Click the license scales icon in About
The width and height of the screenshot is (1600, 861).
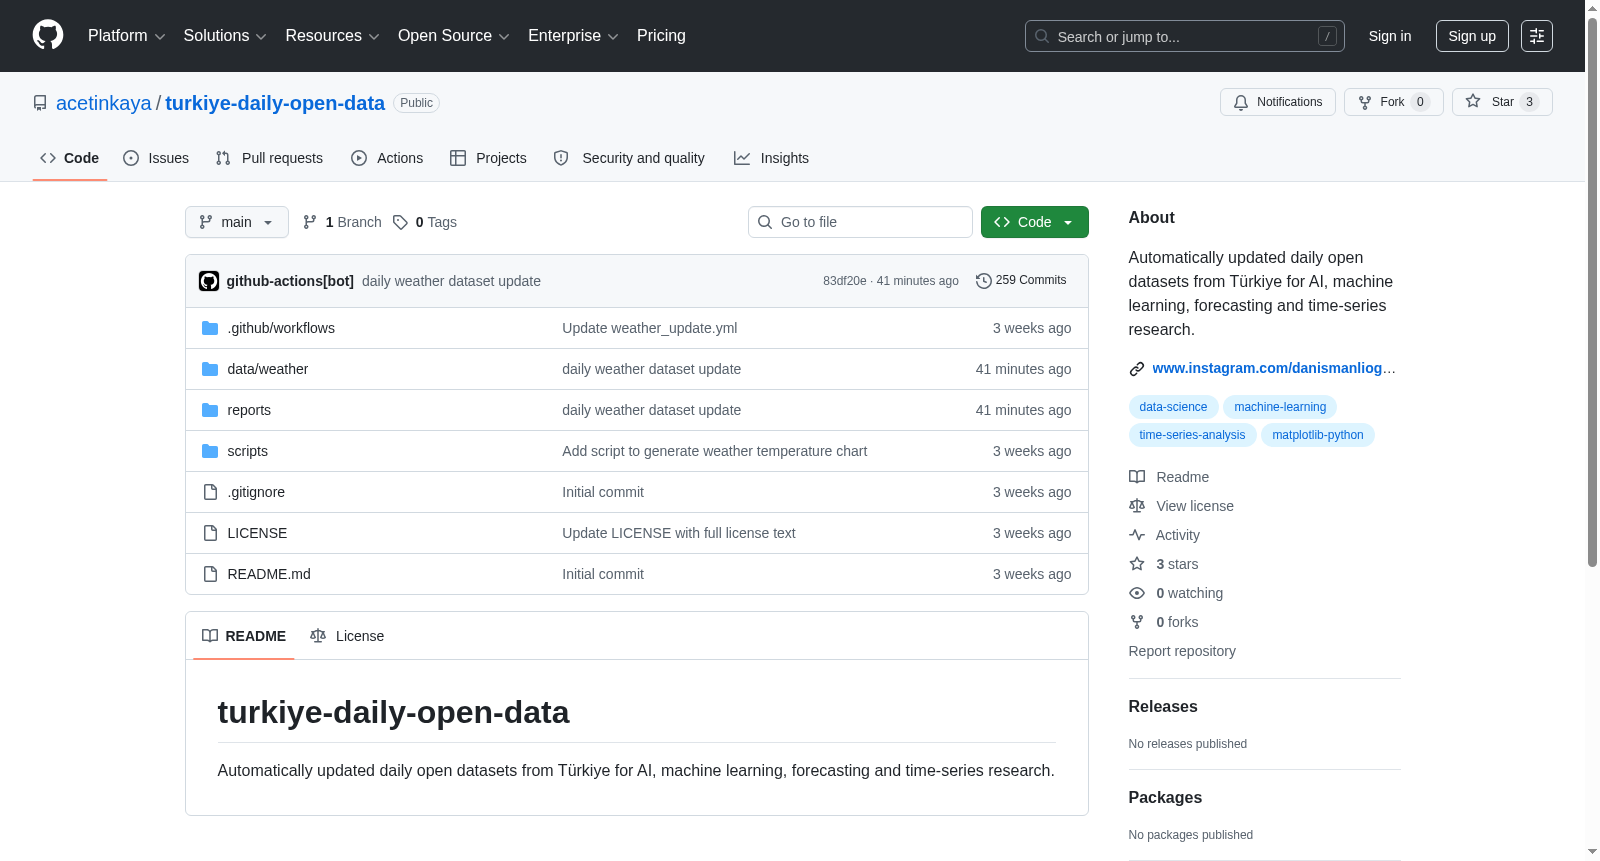[1137, 506]
